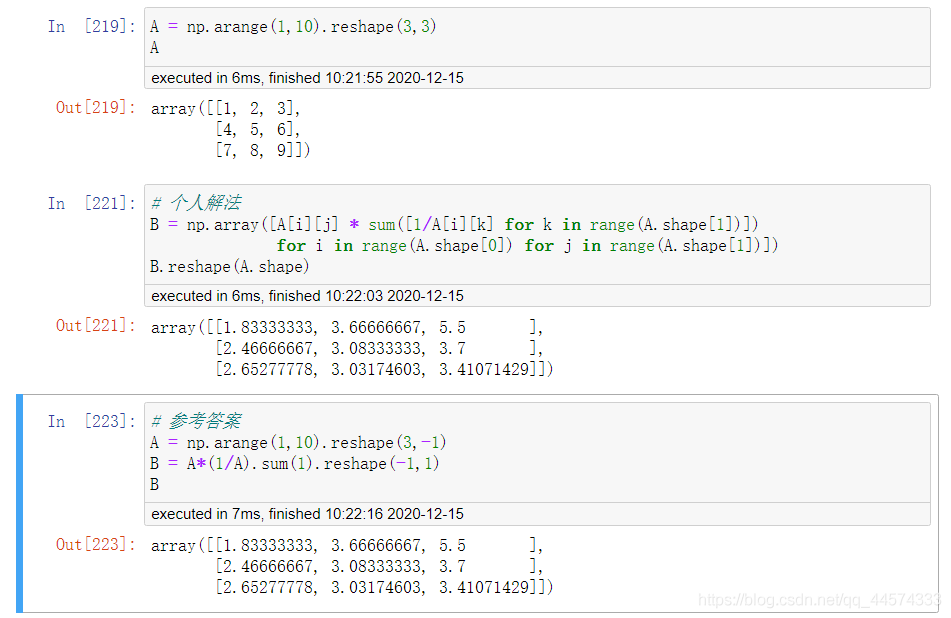Click the execution timestamp 'finished 10:22:03 2020-12-15'
Viewport: 951px width, 618px height.
pos(366,296)
